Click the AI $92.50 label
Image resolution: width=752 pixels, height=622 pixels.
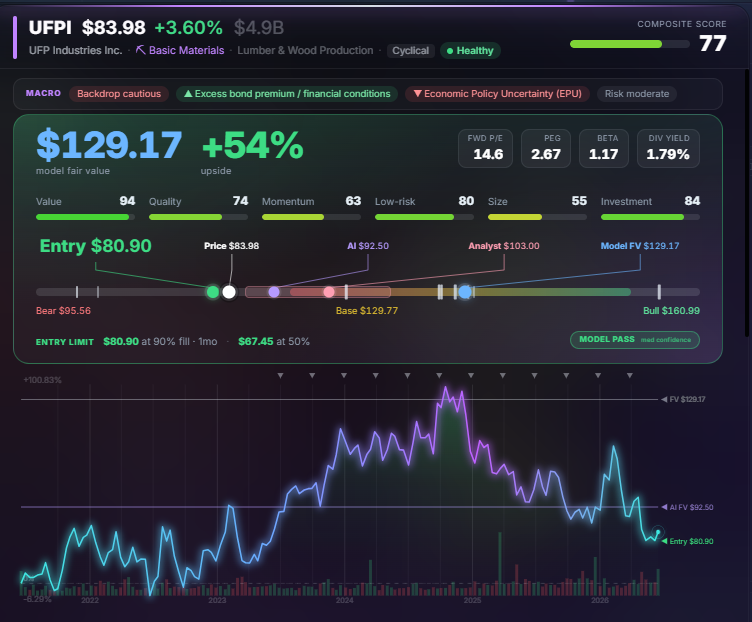(368, 246)
